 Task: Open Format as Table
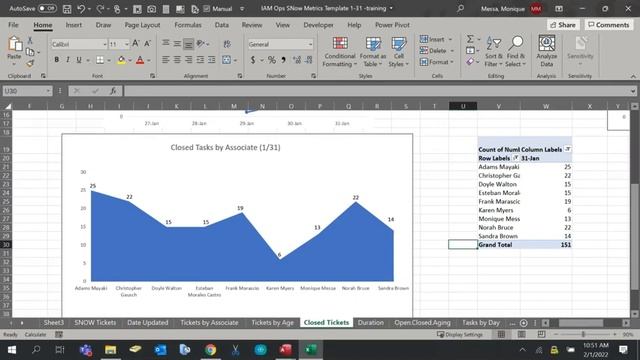tap(373, 52)
